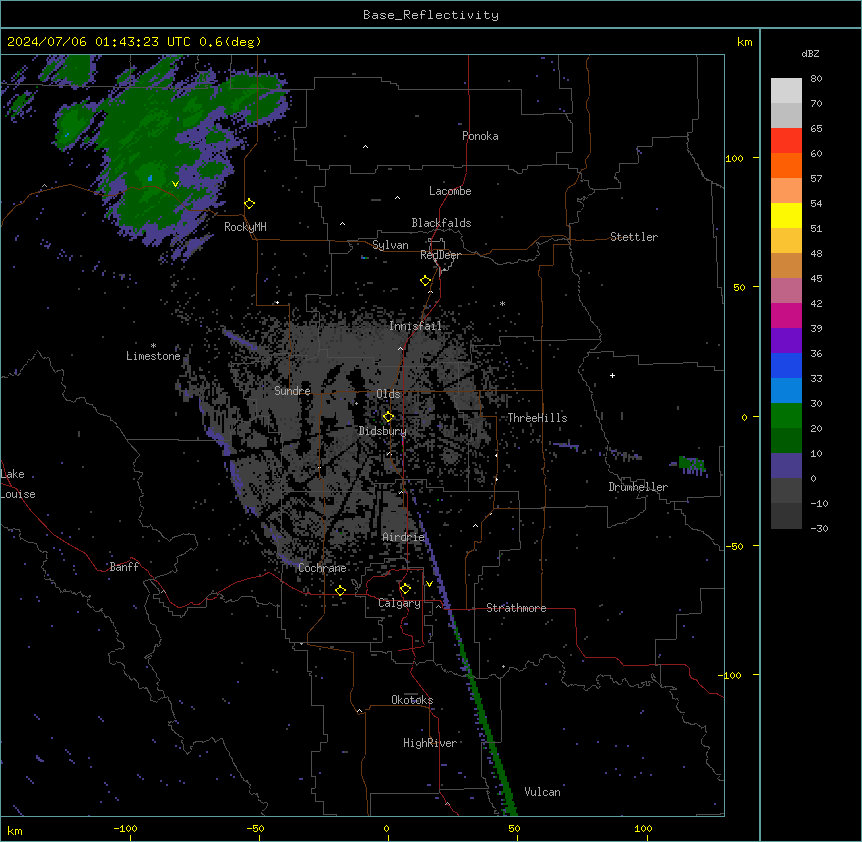The image size is (862, 842).
Task: Click the Okotoks town label
Action: click(412, 700)
